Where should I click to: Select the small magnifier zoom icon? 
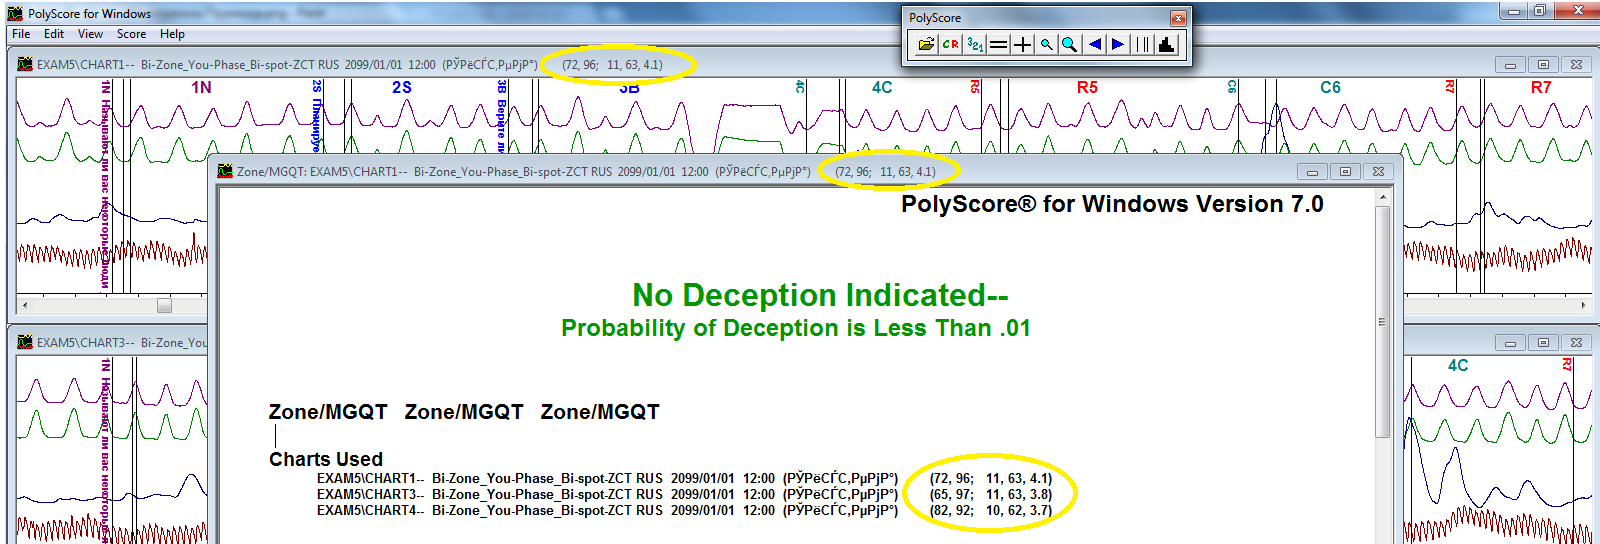click(x=1046, y=44)
